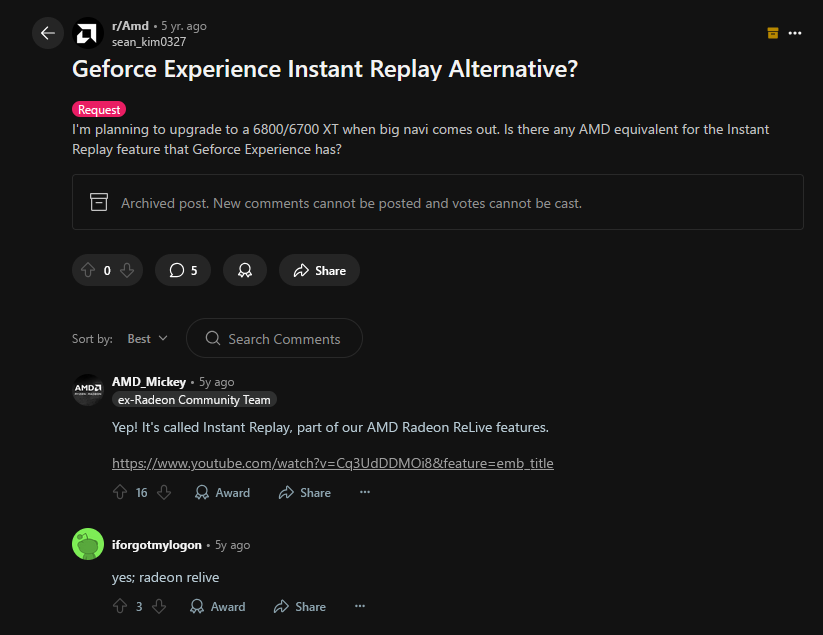The height and width of the screenshot is (635, 823).
Task: Open more options on iforgotmylogon's comment
Action: [360, 606]
